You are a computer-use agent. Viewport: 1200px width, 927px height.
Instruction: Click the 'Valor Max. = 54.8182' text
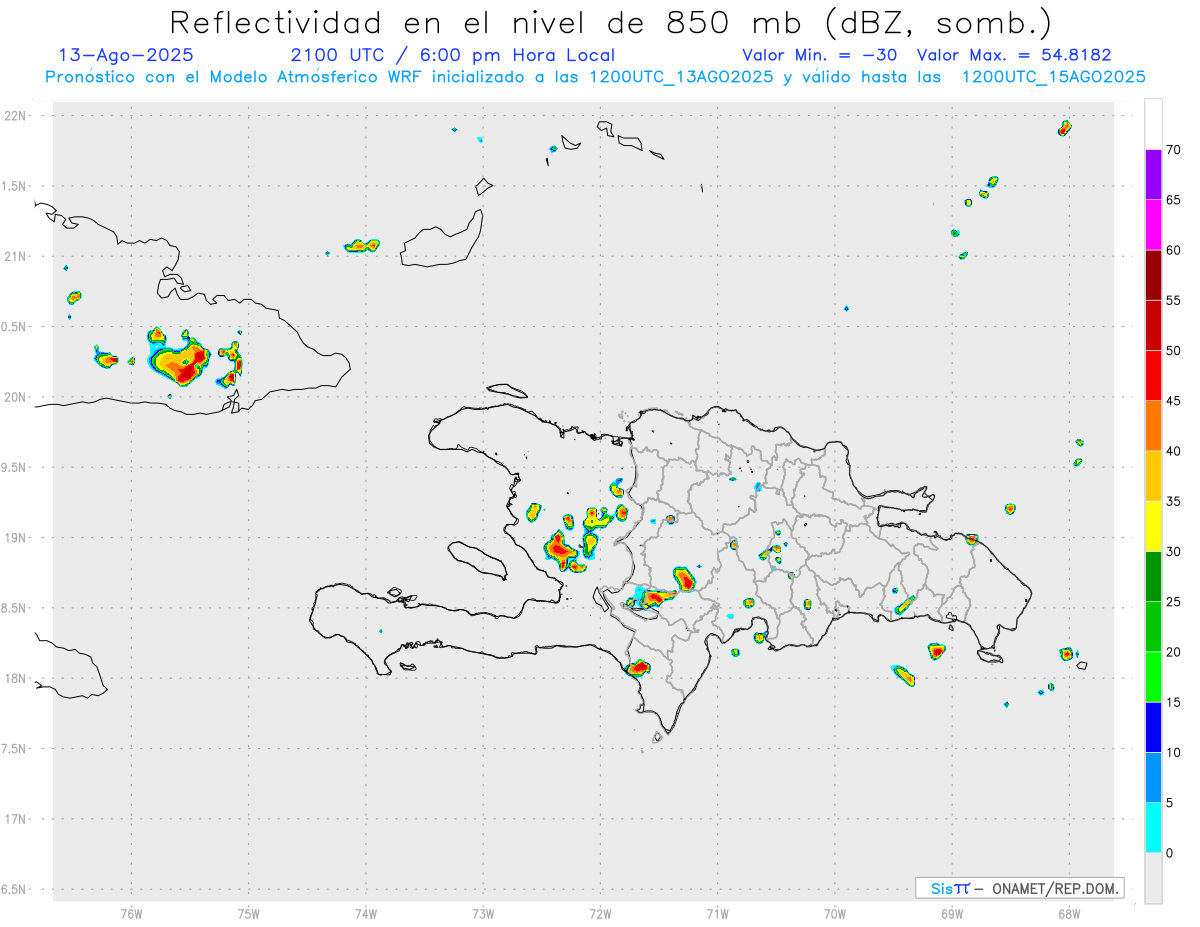(x=1014, y=55)
